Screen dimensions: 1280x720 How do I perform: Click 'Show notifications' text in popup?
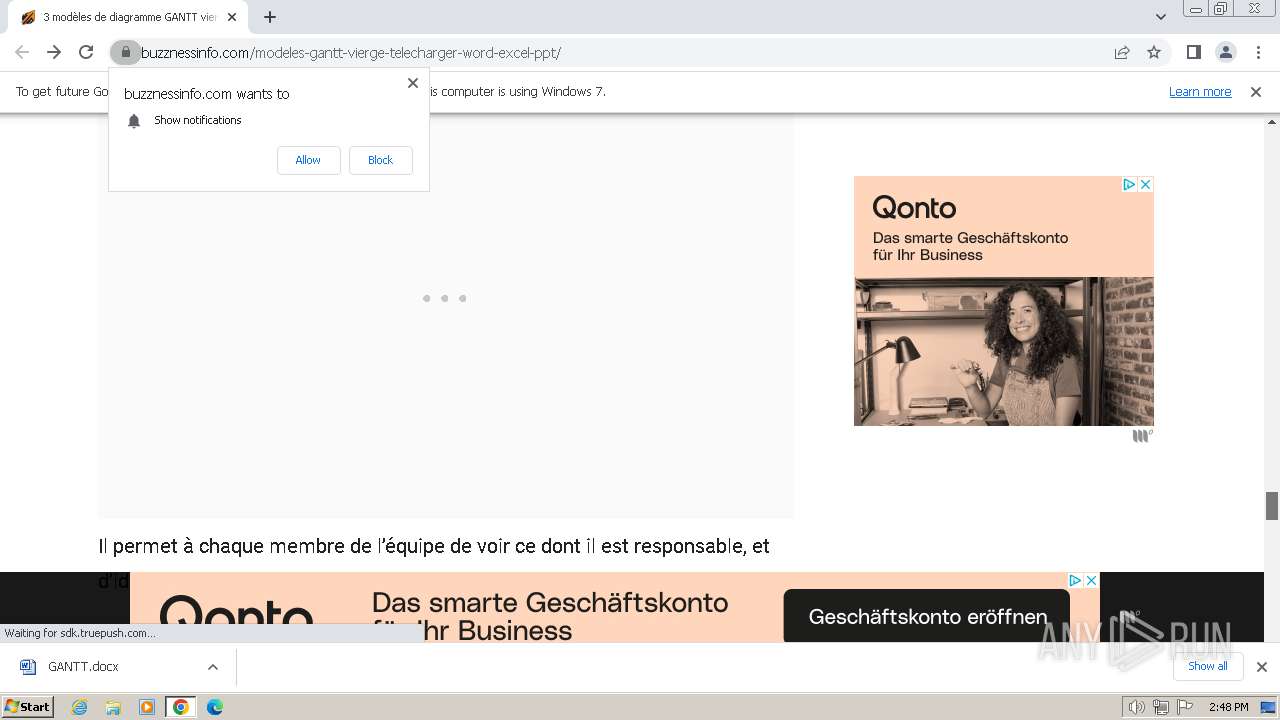click(198, 120)
